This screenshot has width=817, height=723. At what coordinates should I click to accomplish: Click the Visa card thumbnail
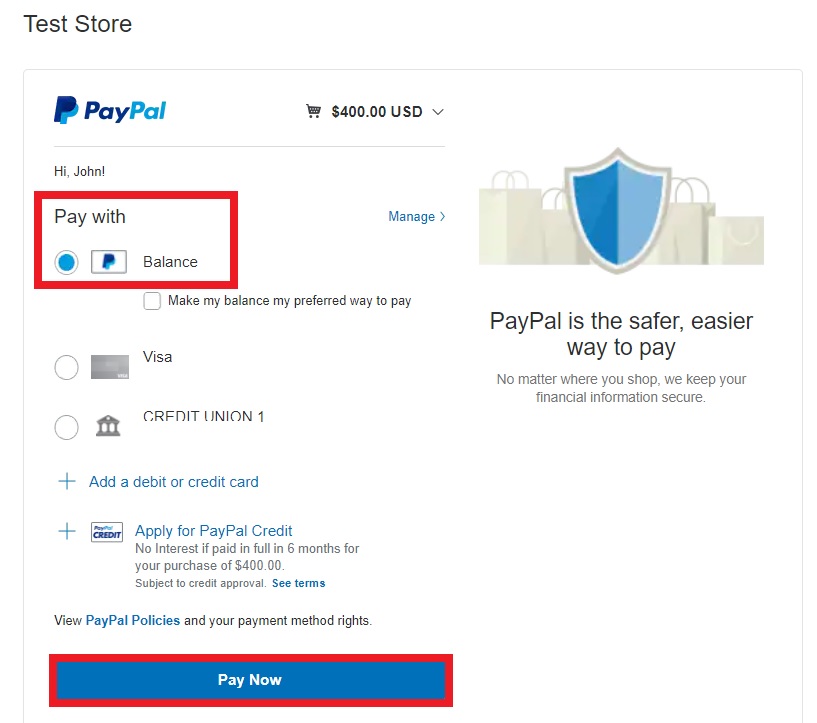[x=109, y=367]
